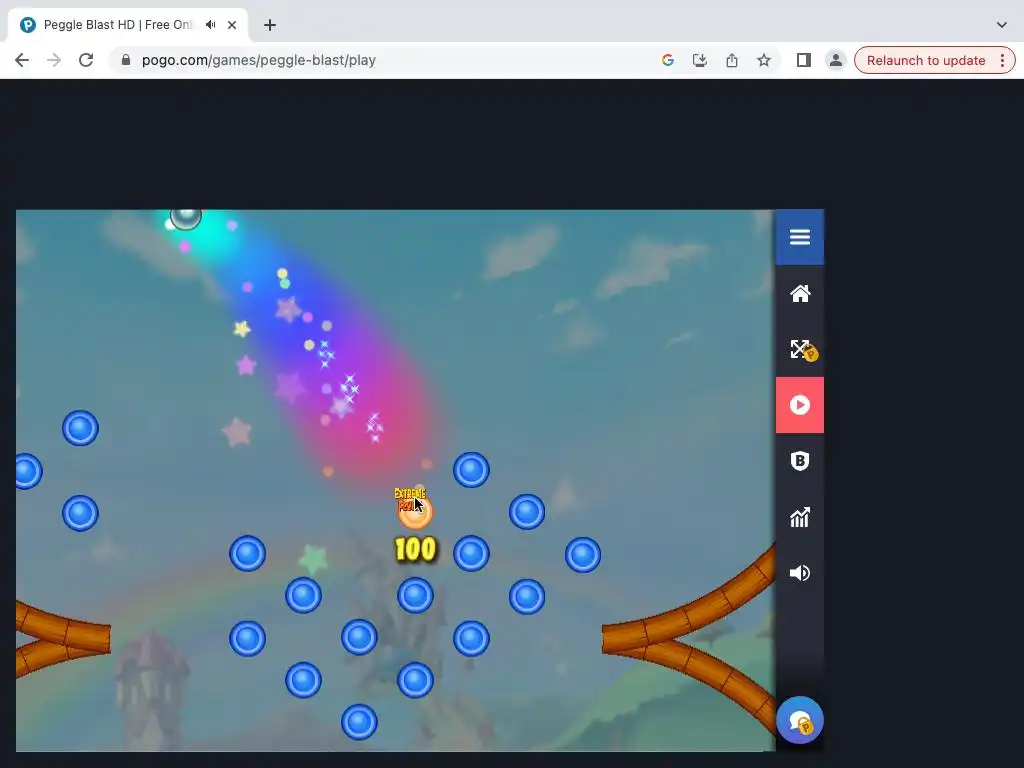Image resolution: width=1024 pixels, height=768 pixels.
Task: Go forward in browser history
Action: coord(54,60)
